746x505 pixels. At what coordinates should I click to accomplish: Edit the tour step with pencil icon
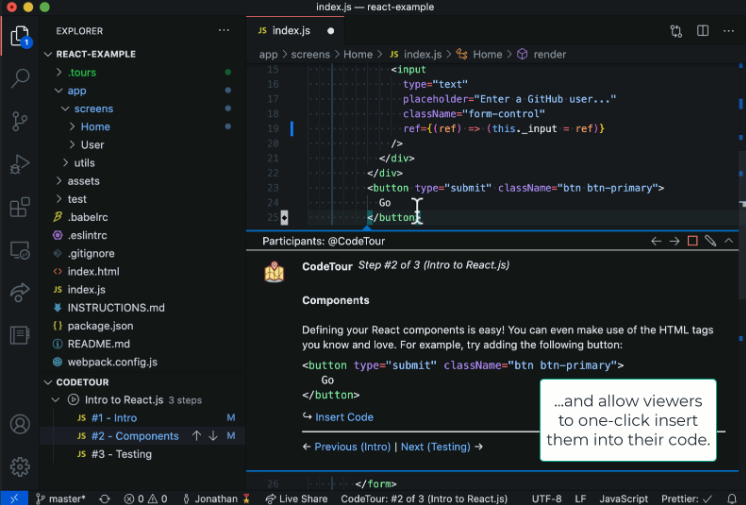tap(710, 241)
